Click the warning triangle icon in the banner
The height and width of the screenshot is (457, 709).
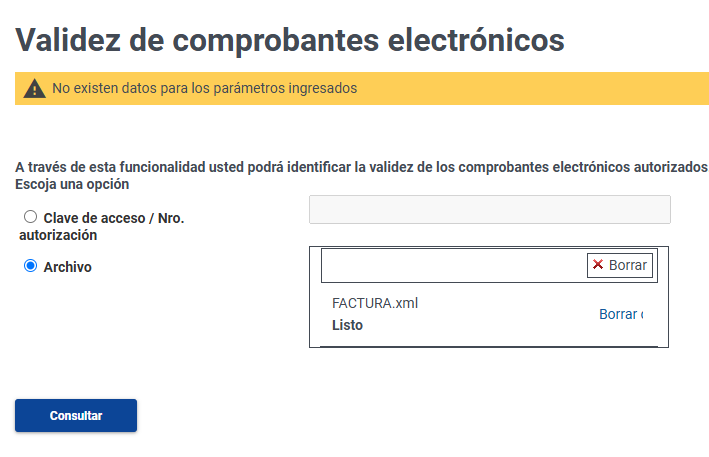tap(35, 88)
